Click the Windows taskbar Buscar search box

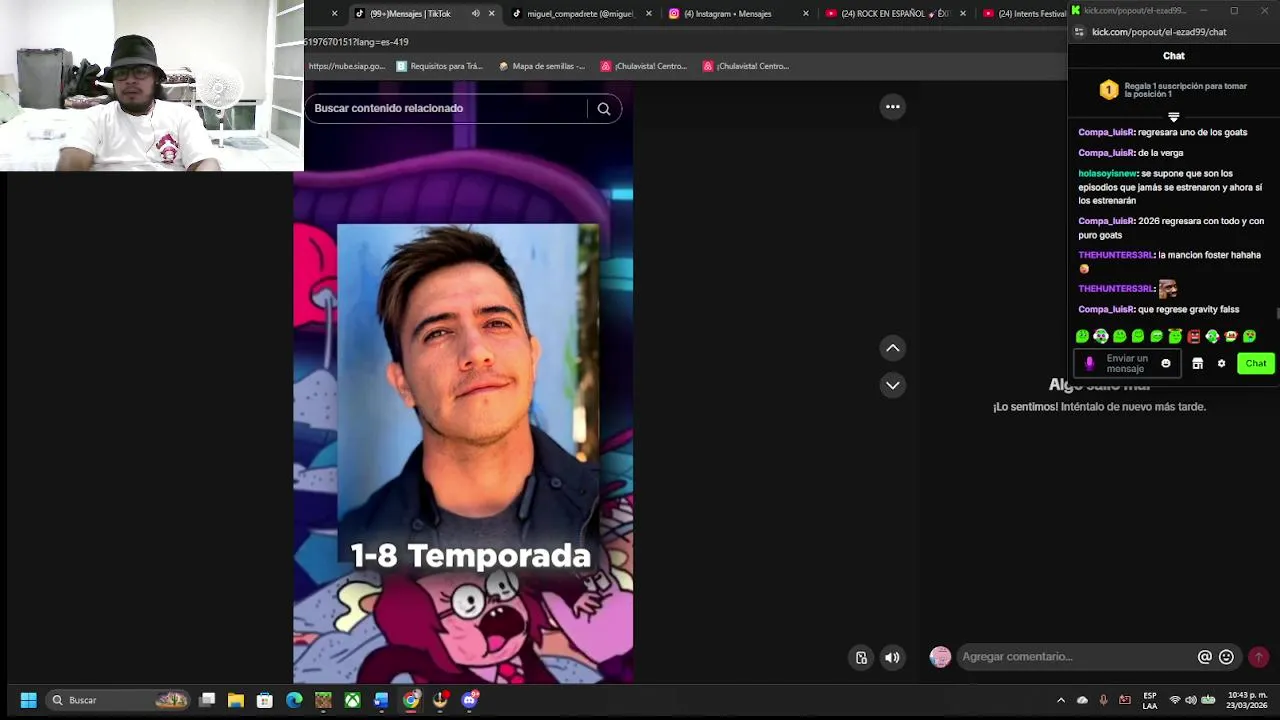pyautogui.click(x=118, y=700)
